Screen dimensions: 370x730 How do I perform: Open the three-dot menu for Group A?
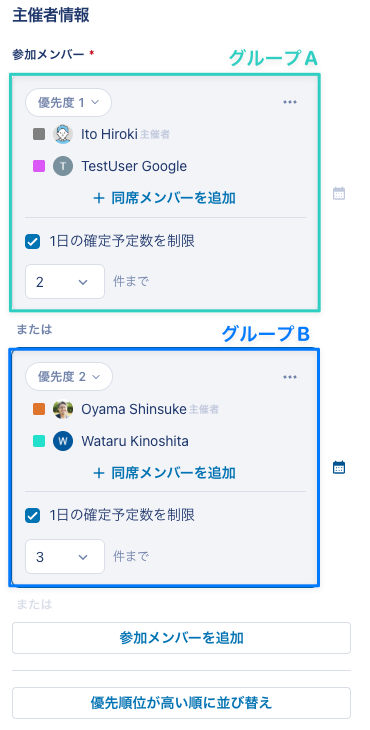(x=289, y=102)
